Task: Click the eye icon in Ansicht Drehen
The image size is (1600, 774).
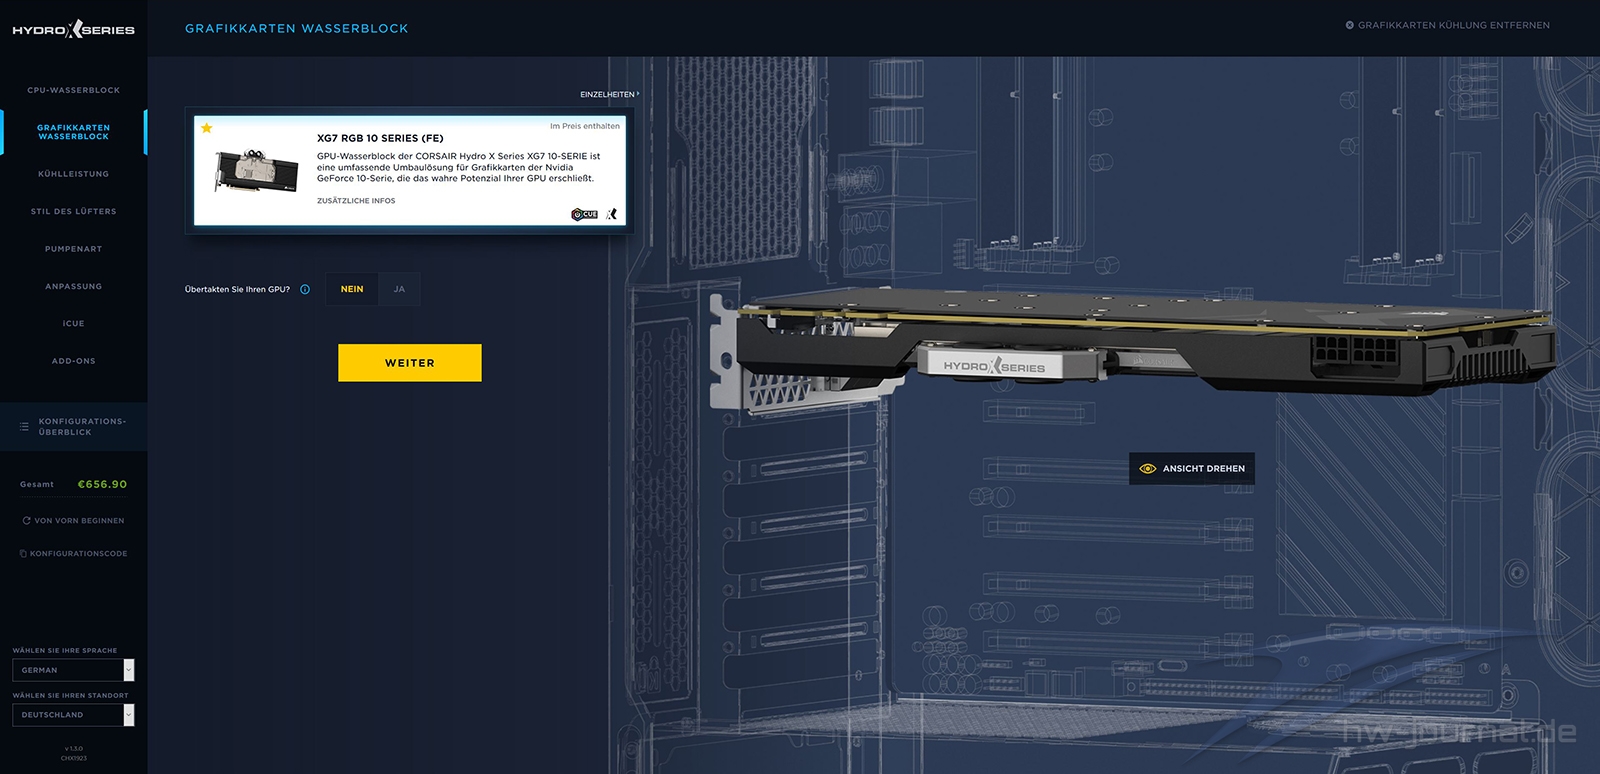Action: coord(1148,468)
